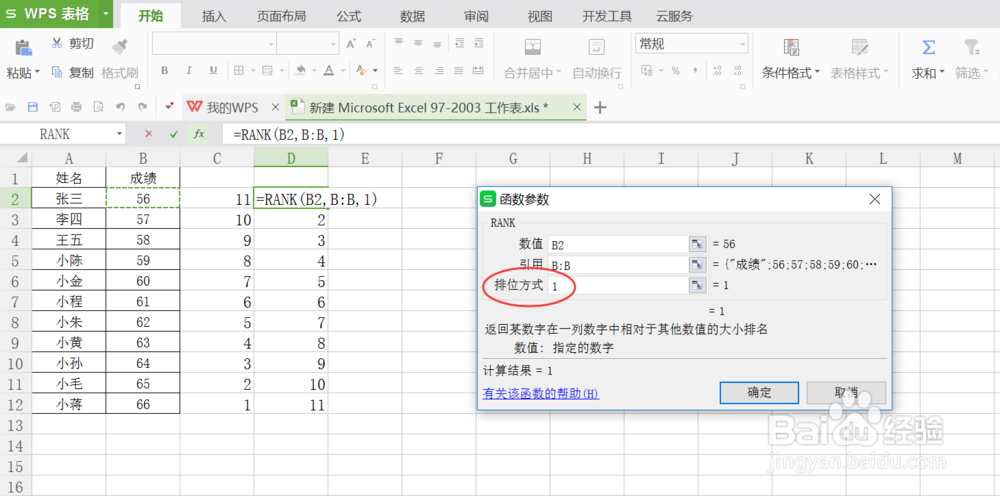Click the undo arrow icon

pyautogui.click(x=121, y=107)
